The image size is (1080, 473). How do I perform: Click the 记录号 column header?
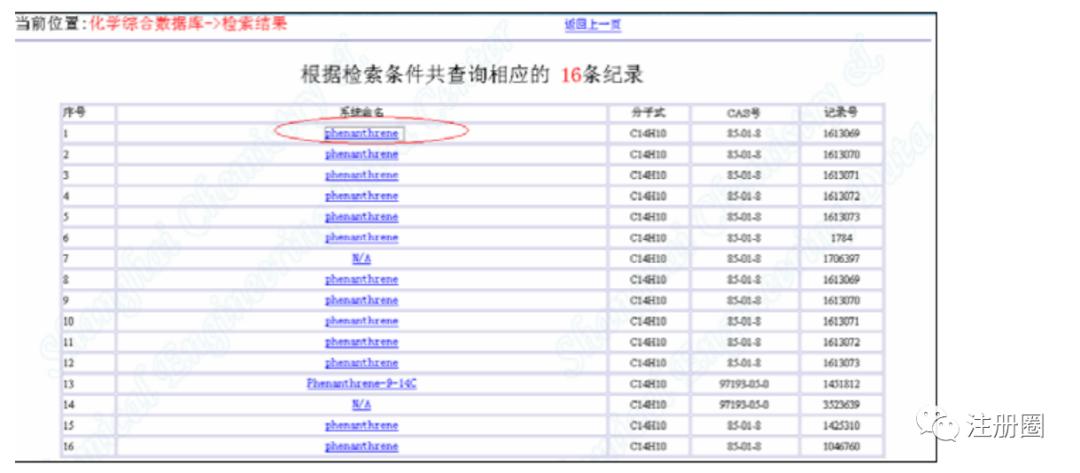(x=841, y=113)
